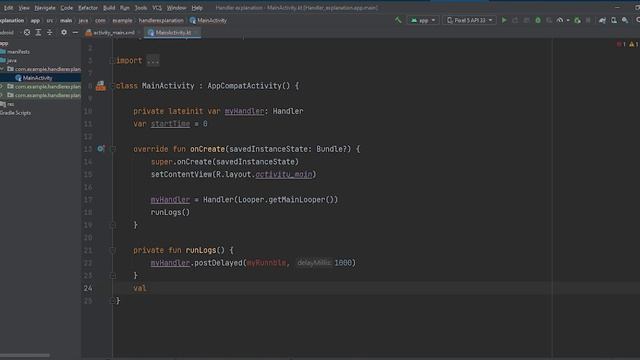Click the override gutter icon beside onCreate
The height and width of the screenshot is (360, 640).
pyautogui.click(x=100, y=149)
